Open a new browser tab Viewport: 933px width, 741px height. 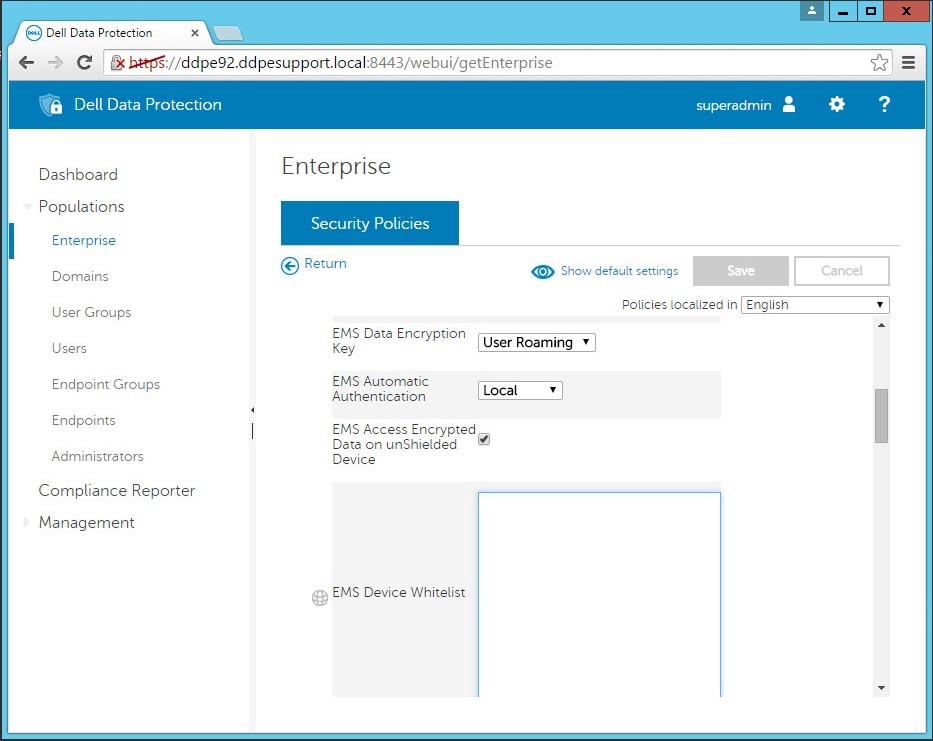[x=228, y=33]
